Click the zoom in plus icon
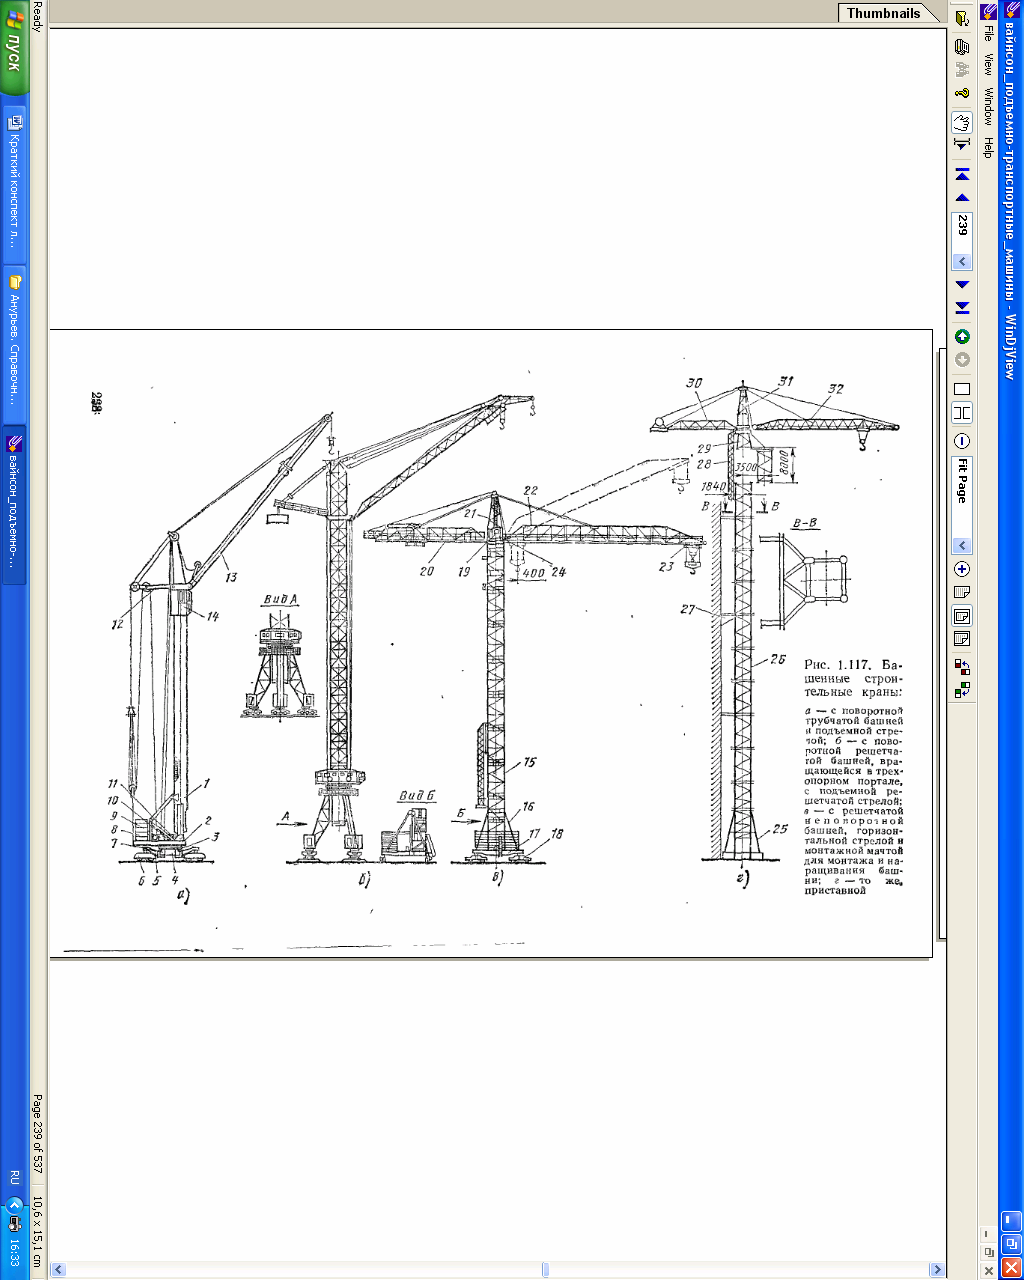The height and width of the screenshot is (1280, 1024). 962,569
